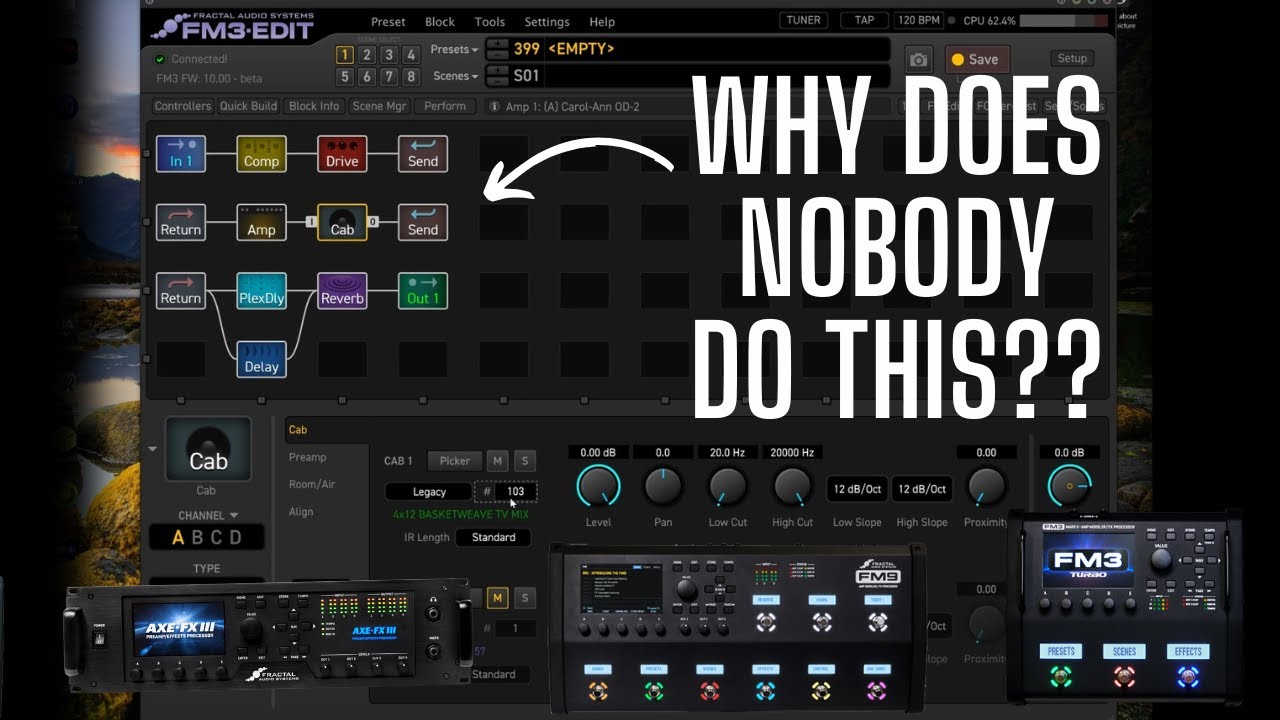Select the Return block before PlexDly
This screenshot has height=720, width=1280.
pos(181,291)
